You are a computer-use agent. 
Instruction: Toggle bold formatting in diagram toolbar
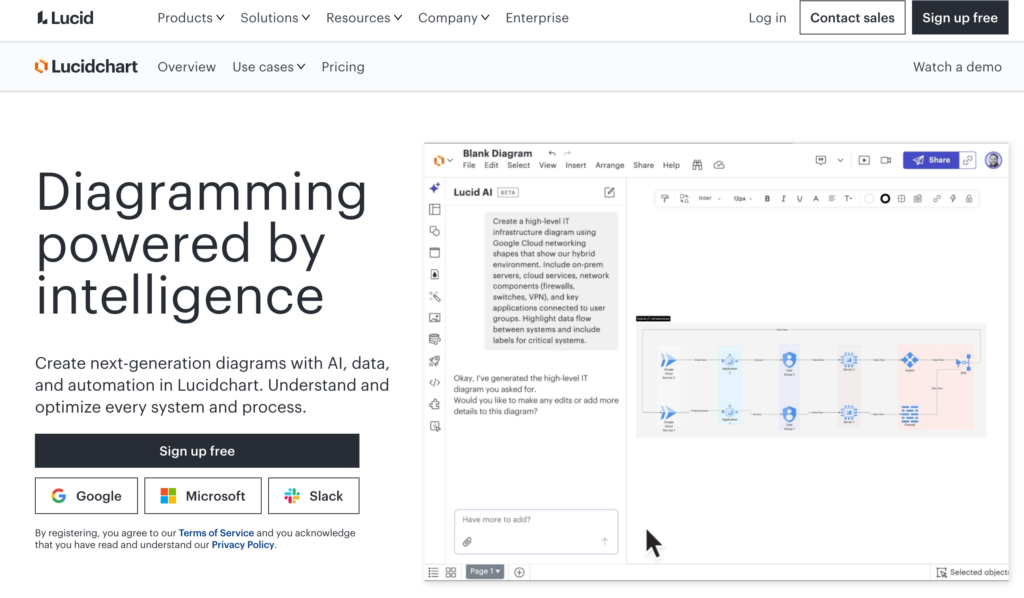pos(767,198)
